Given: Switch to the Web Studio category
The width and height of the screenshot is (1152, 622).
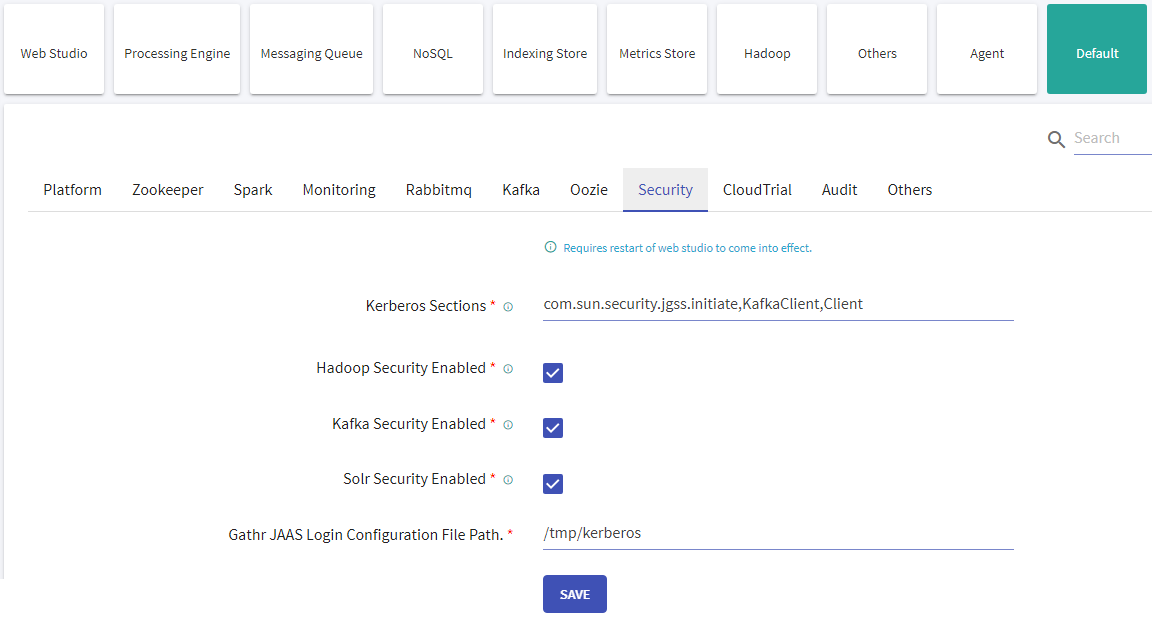Looking at the screenshot, I should (x=54, y=48).
